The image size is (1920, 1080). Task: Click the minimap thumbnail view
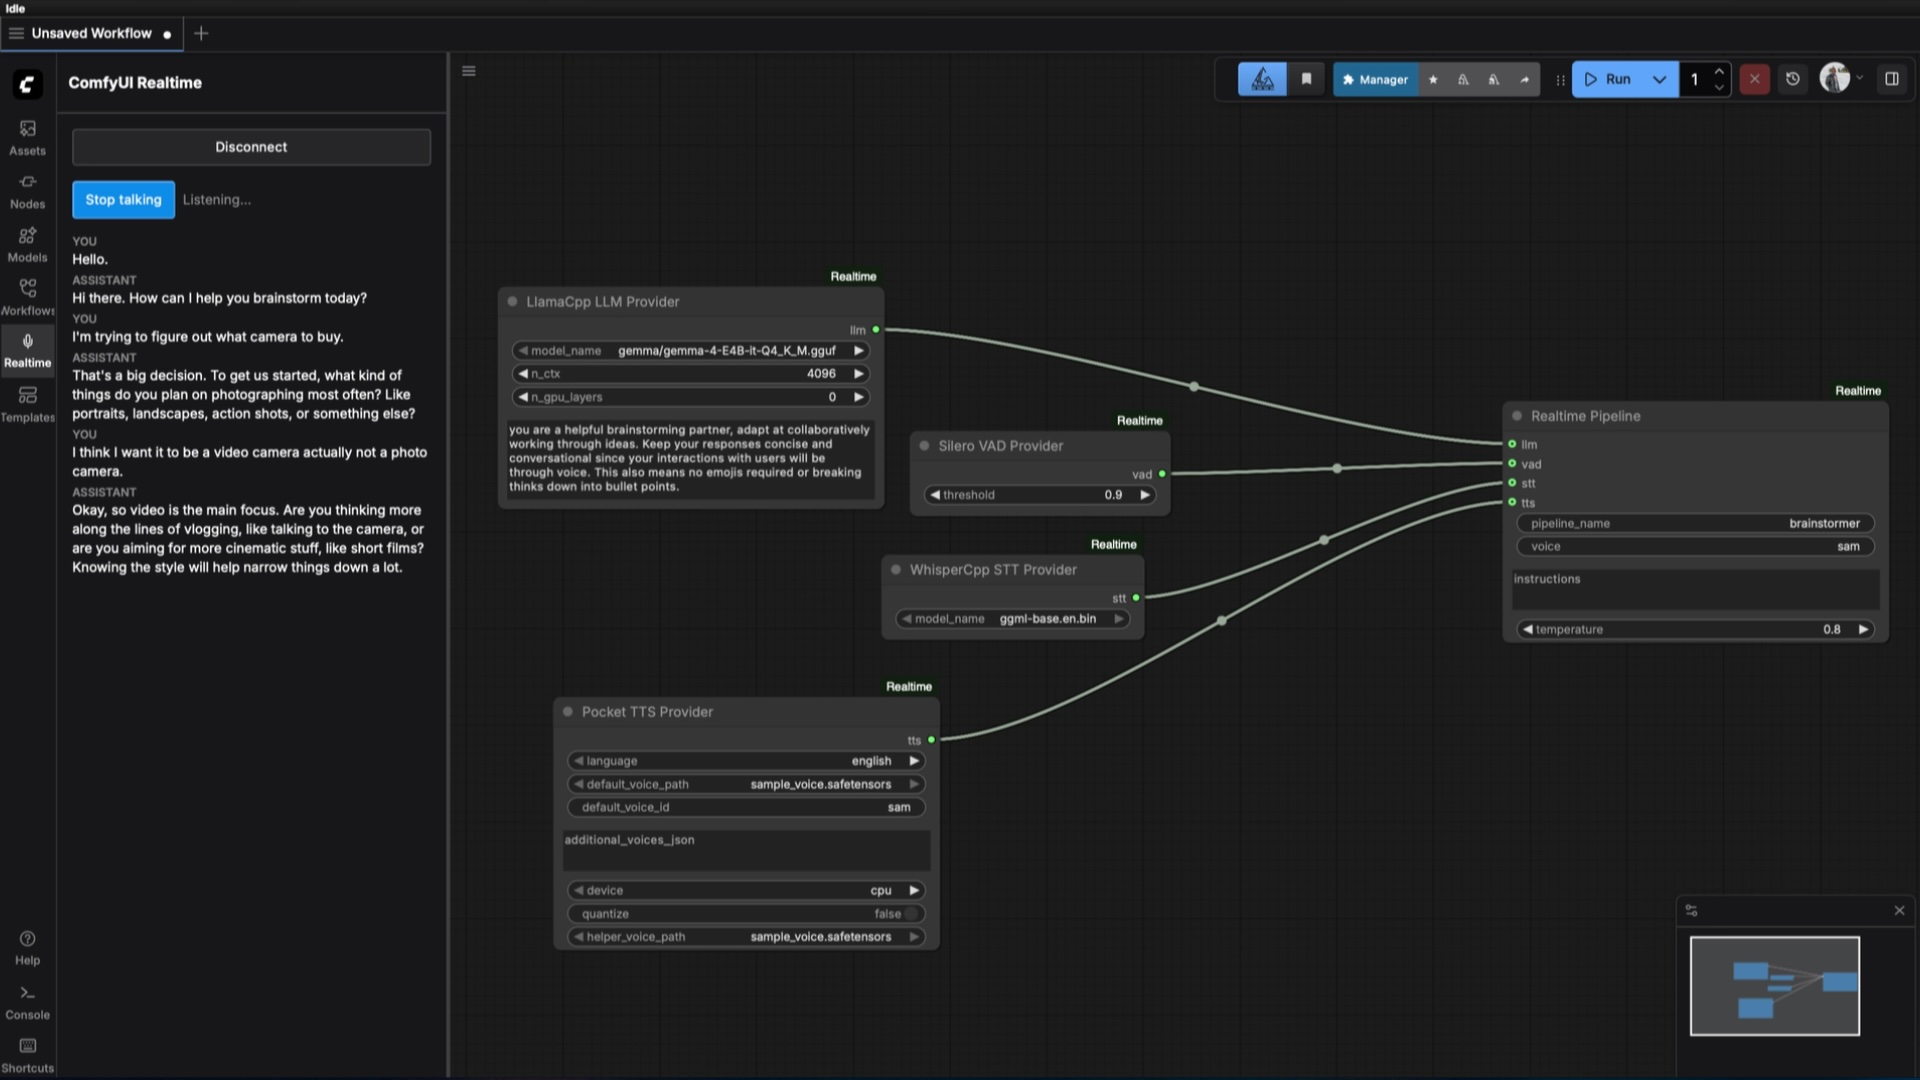(x=1774, y=986)
